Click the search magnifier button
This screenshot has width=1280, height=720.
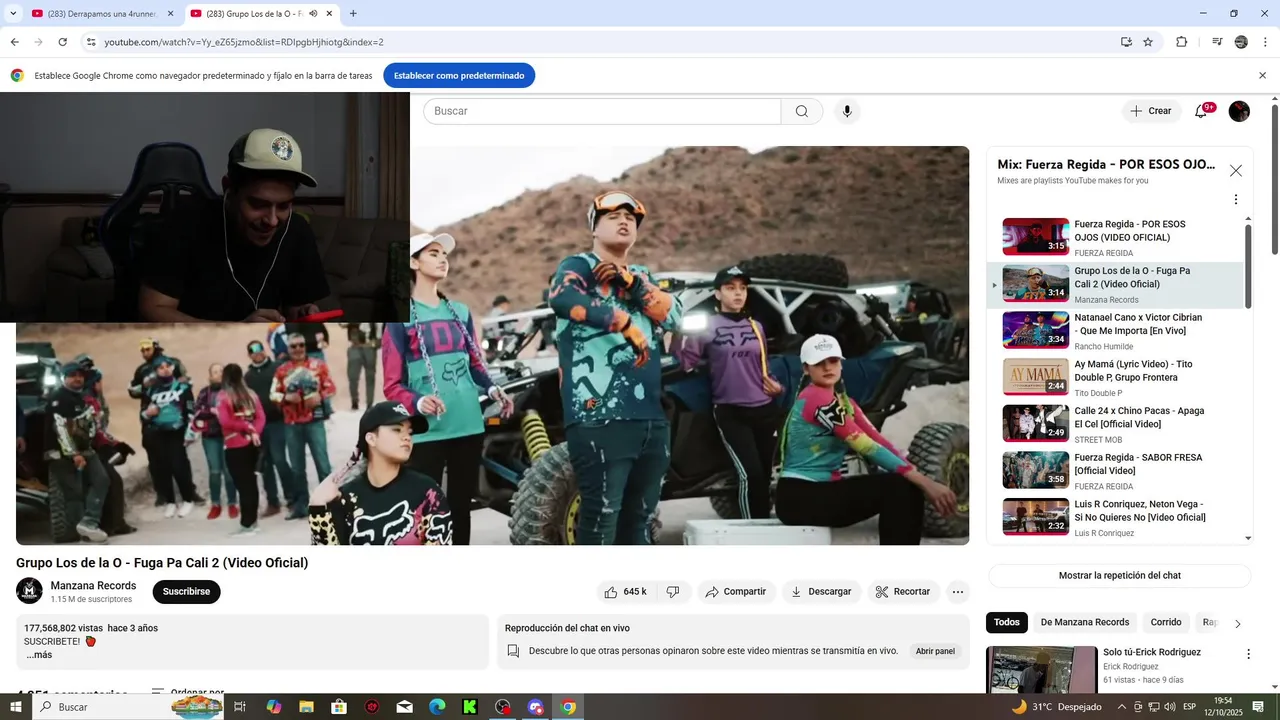click(x=802, y=111)
